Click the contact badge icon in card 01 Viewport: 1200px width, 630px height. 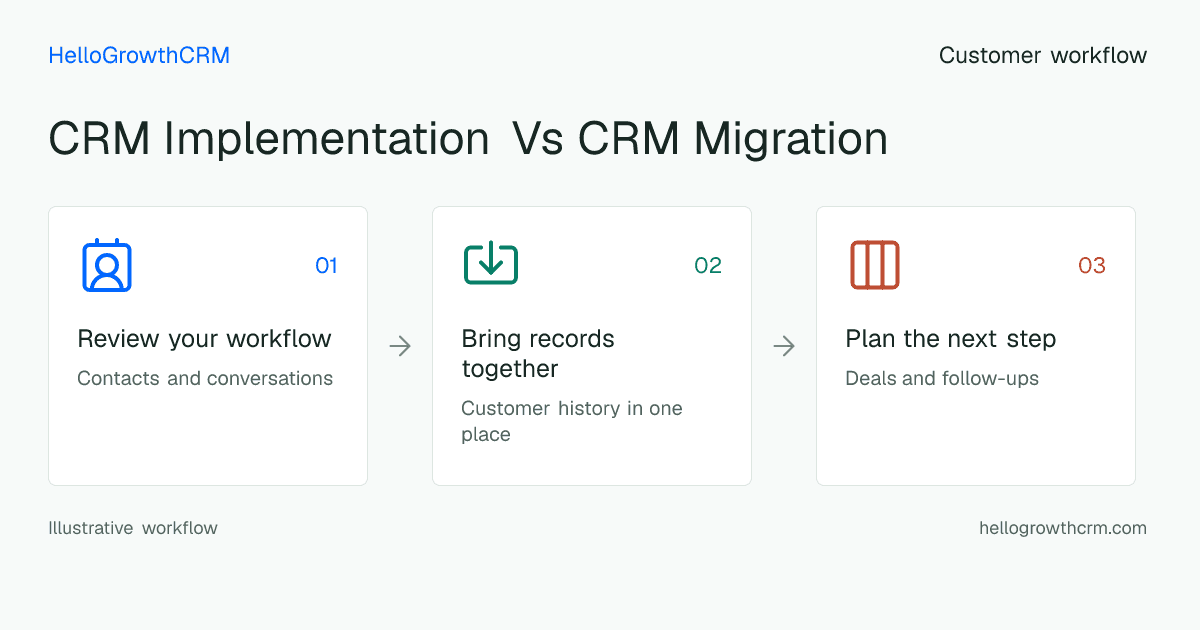(107, 265)
